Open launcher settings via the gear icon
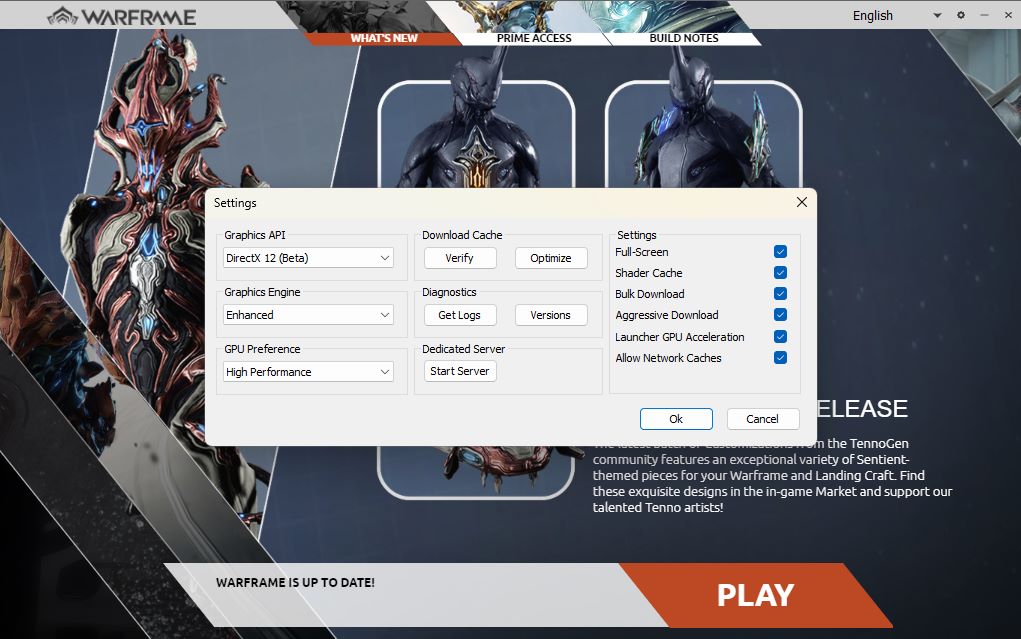The image size is (1021, 639). (961, 15)
